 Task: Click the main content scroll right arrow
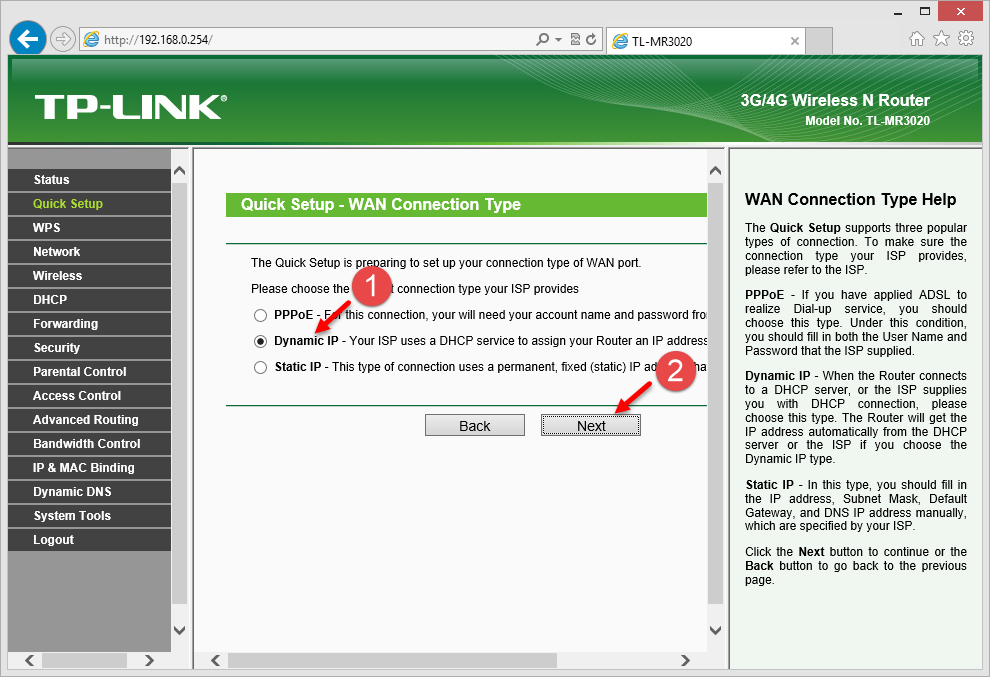point(685,661)
